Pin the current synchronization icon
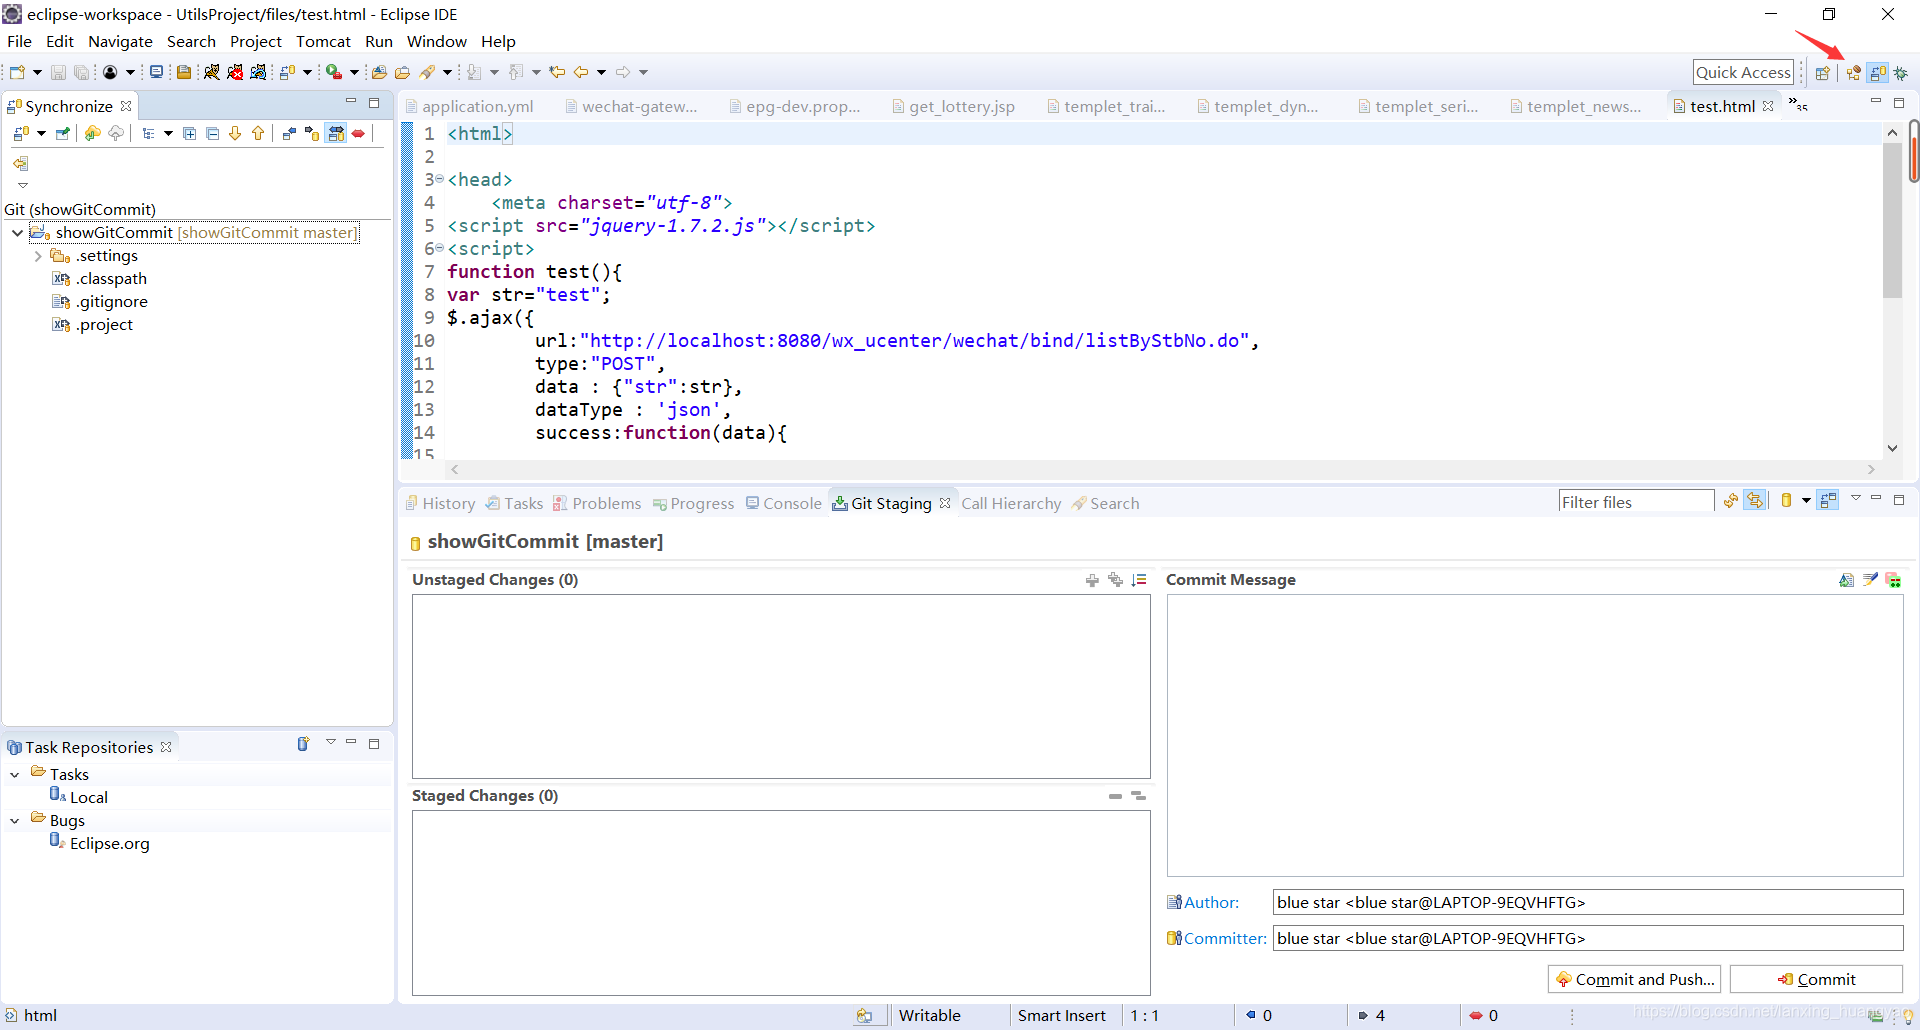Image resolution: width=1920 pixels, height=1030 pixels. tap(63, 134)
